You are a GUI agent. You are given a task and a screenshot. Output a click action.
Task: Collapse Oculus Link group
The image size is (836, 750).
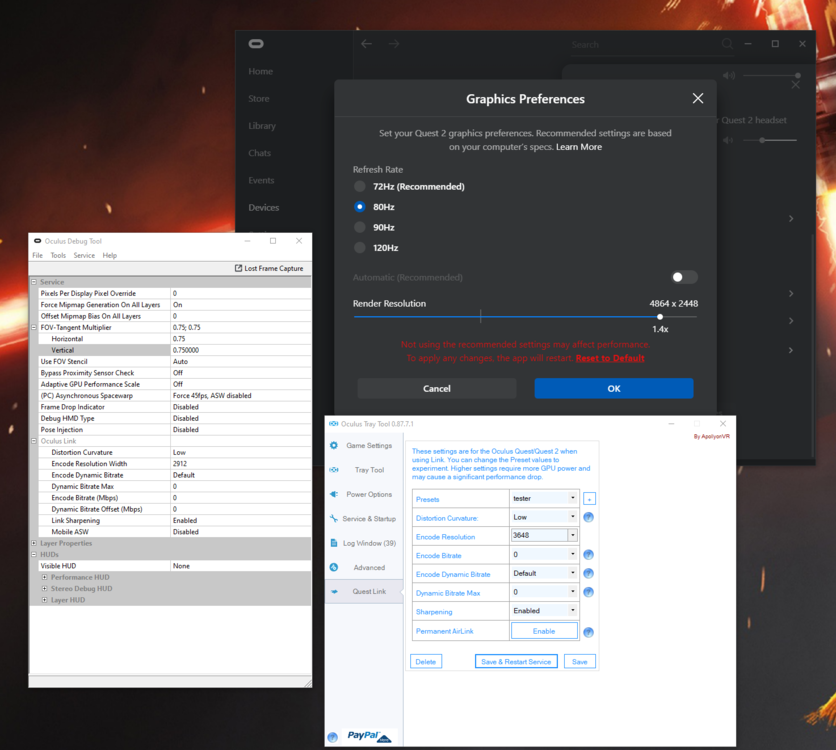pos(34,441)
